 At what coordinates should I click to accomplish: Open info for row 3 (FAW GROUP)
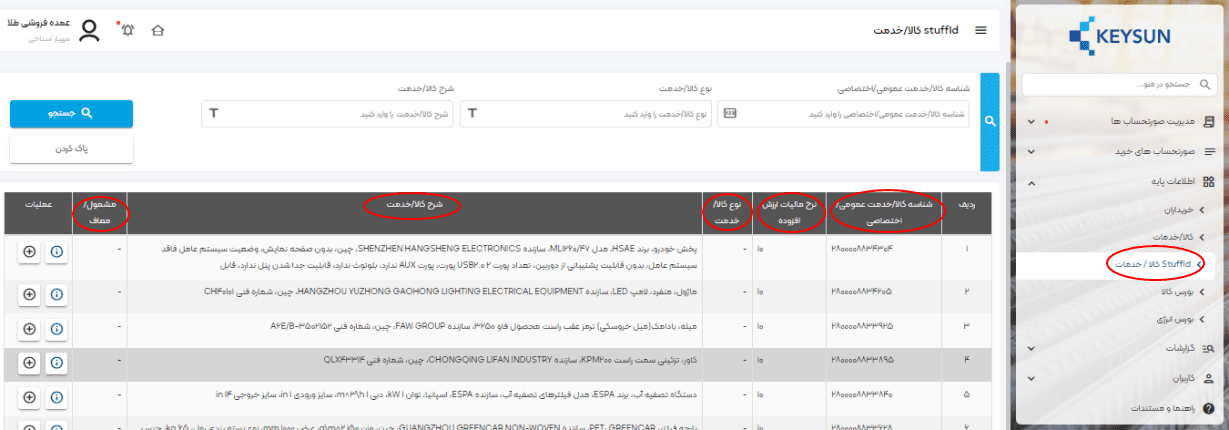56,327
